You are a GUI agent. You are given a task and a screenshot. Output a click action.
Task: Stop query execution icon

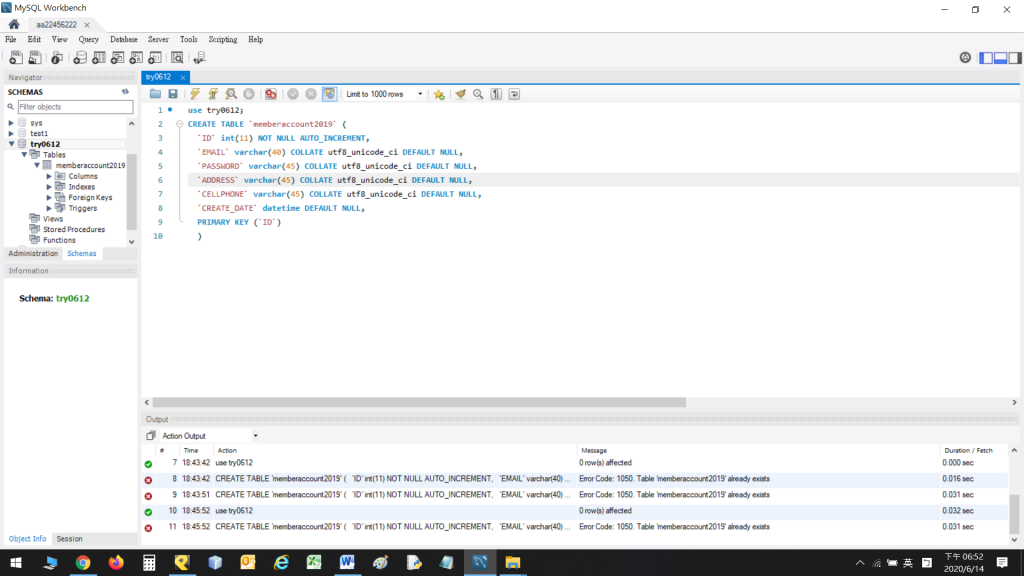tap(249, 94)
